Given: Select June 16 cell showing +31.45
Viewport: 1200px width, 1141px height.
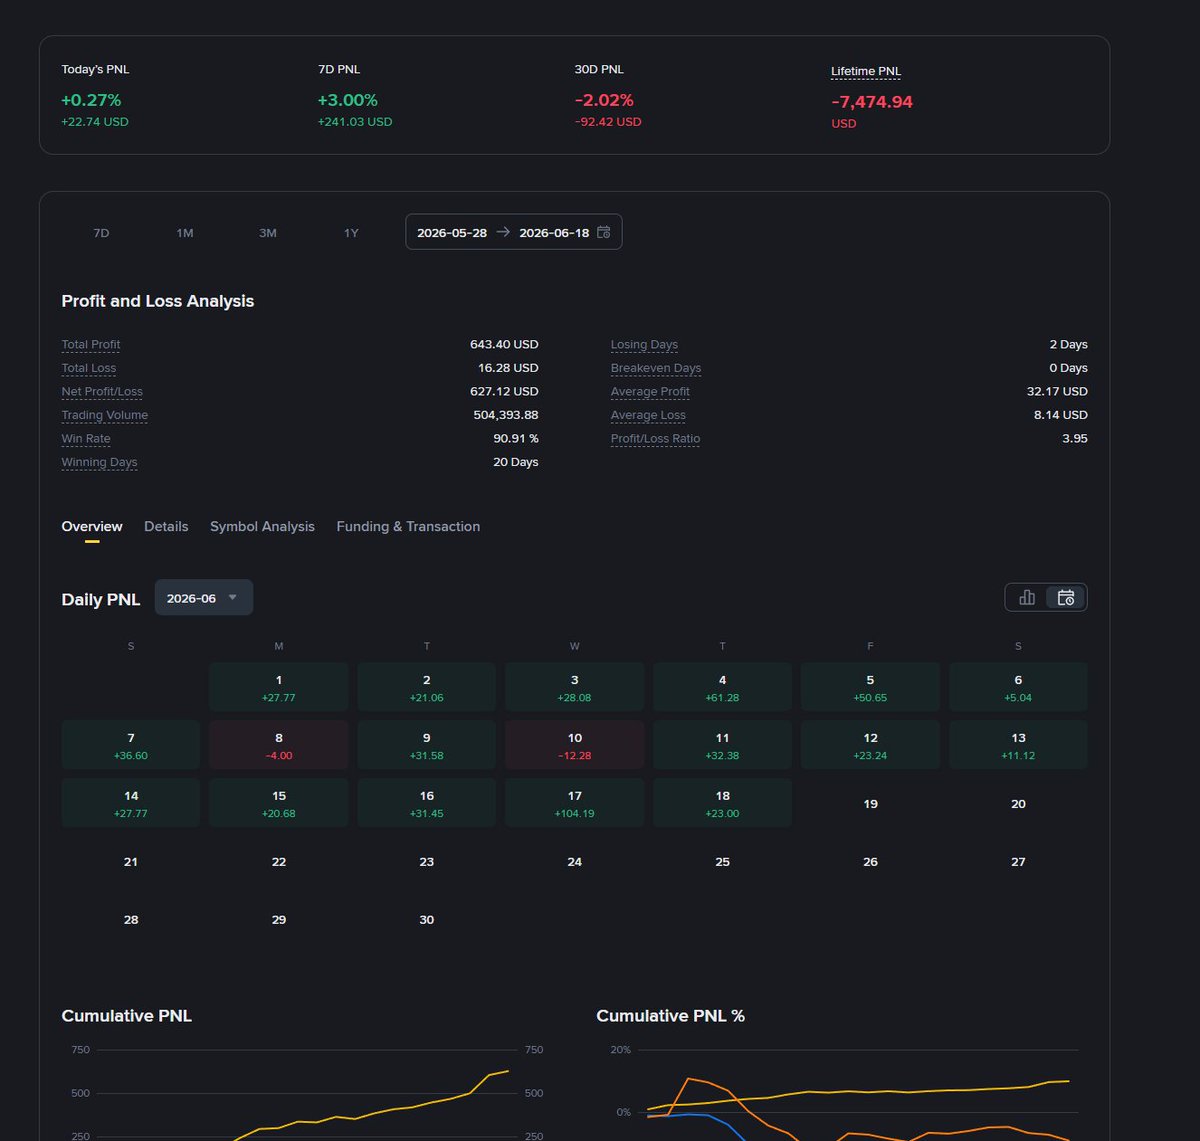Looking at the screenshot, I should tap(427, 803).
